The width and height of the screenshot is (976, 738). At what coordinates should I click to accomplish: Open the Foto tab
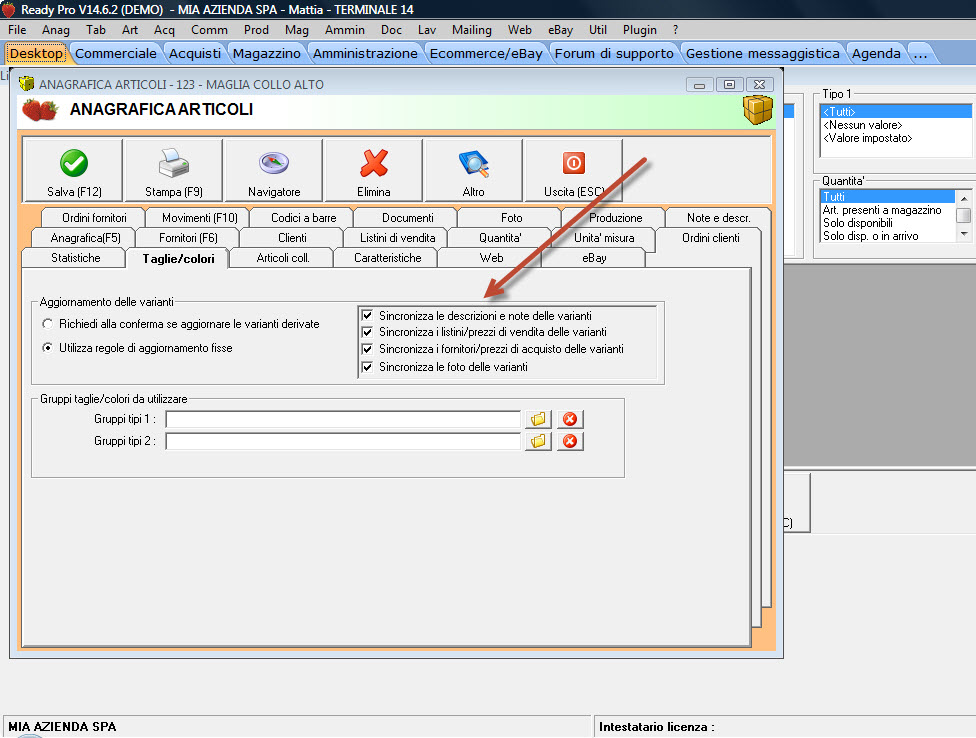click(x=511, y=218)
